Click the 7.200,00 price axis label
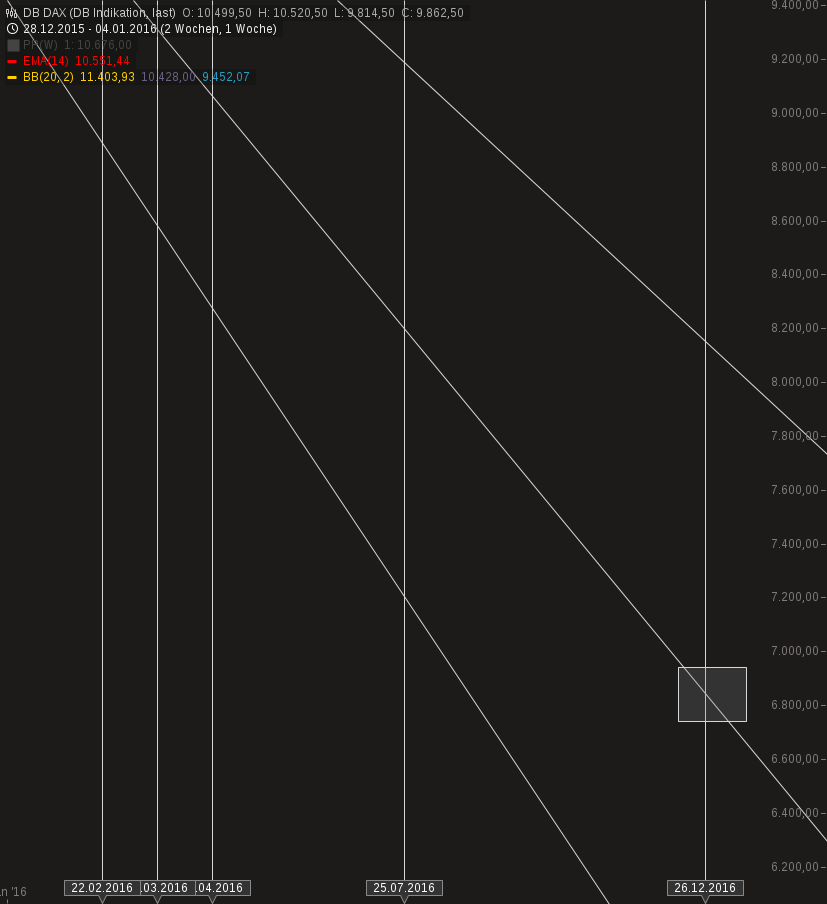827x904 pixels. [795, 597]
